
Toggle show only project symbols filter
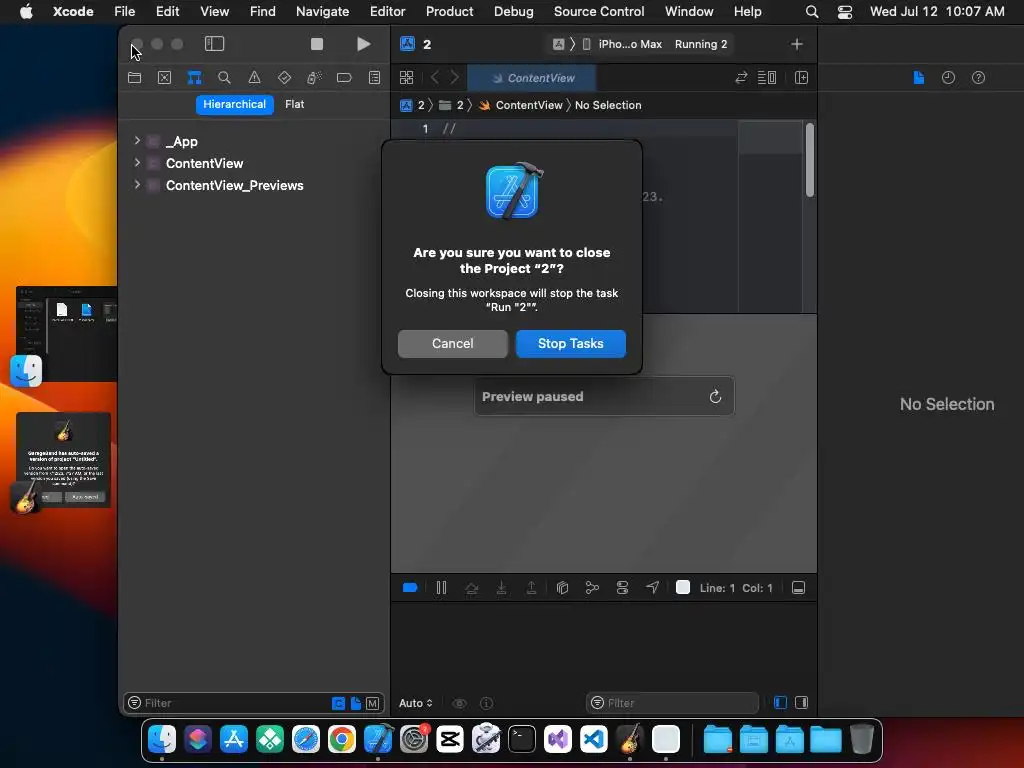pyautogui.click(x=356, y=703)
